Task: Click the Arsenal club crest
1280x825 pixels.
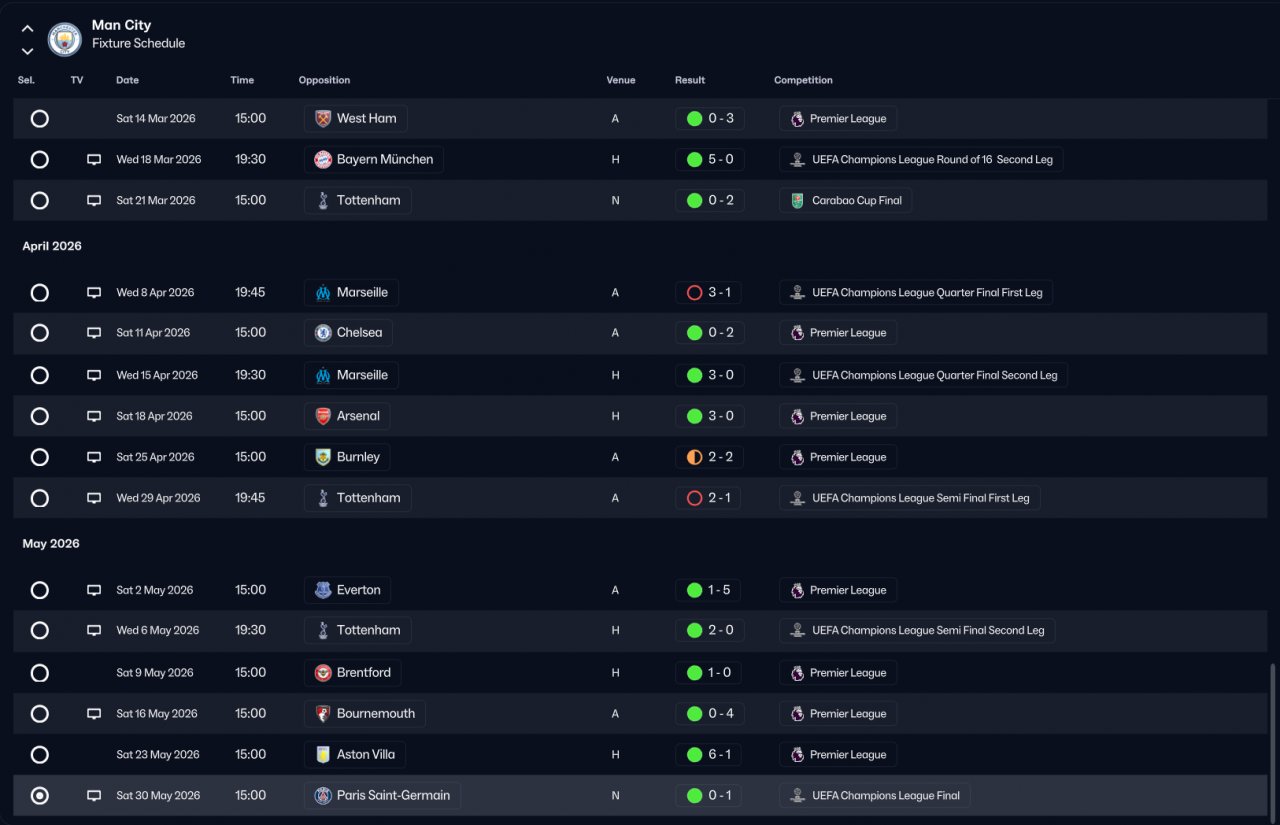Action: coord(323,416)
